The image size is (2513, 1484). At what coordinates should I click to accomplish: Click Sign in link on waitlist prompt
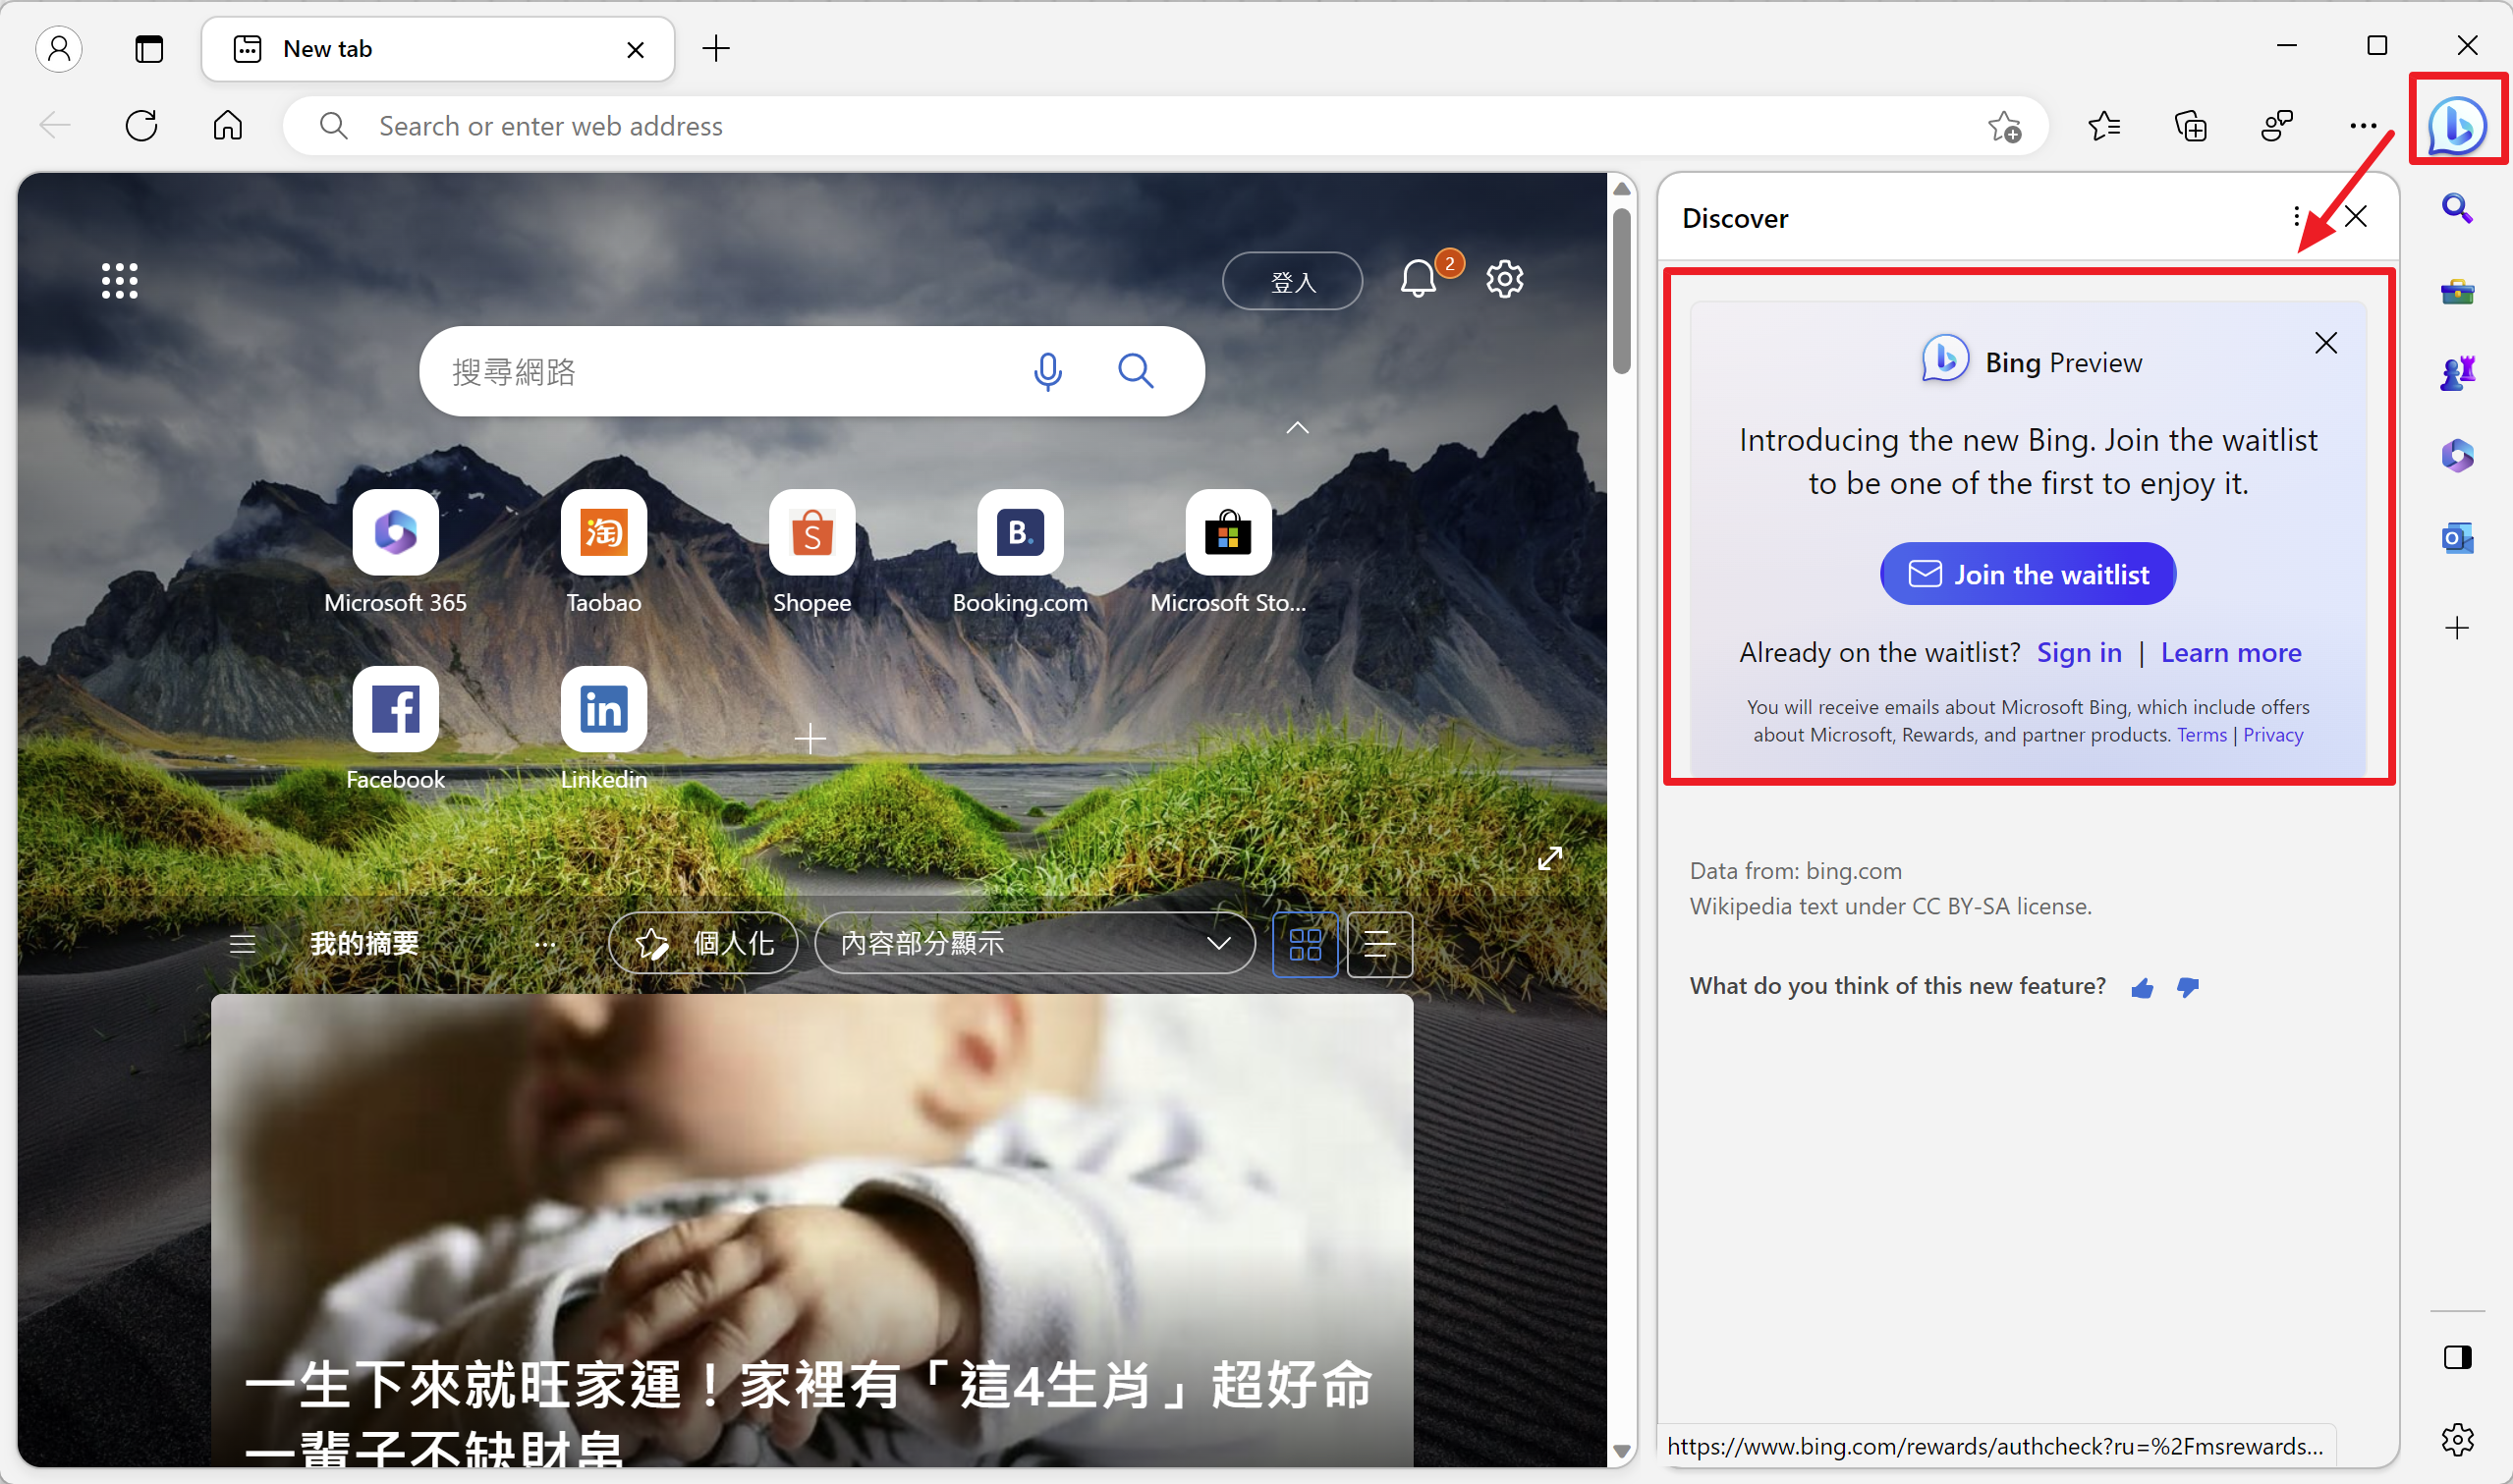(2080, 652)
